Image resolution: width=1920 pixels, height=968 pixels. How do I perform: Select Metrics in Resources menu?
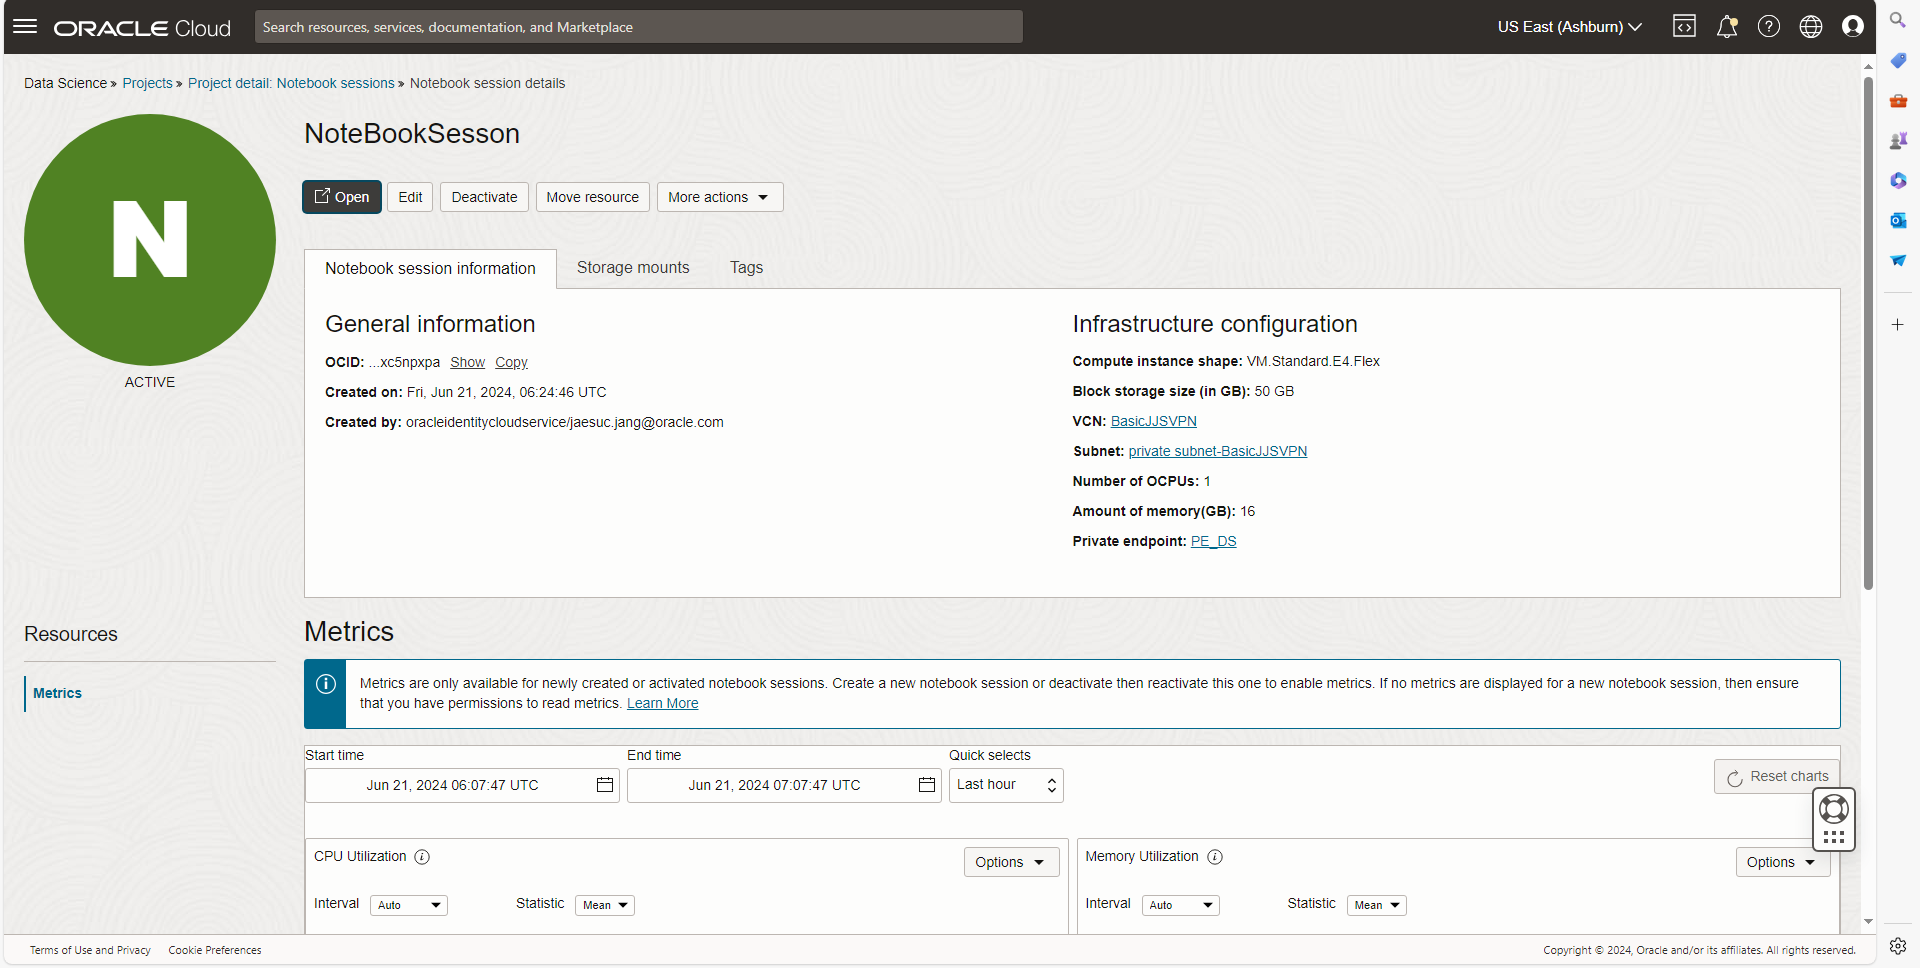[57, 693]
